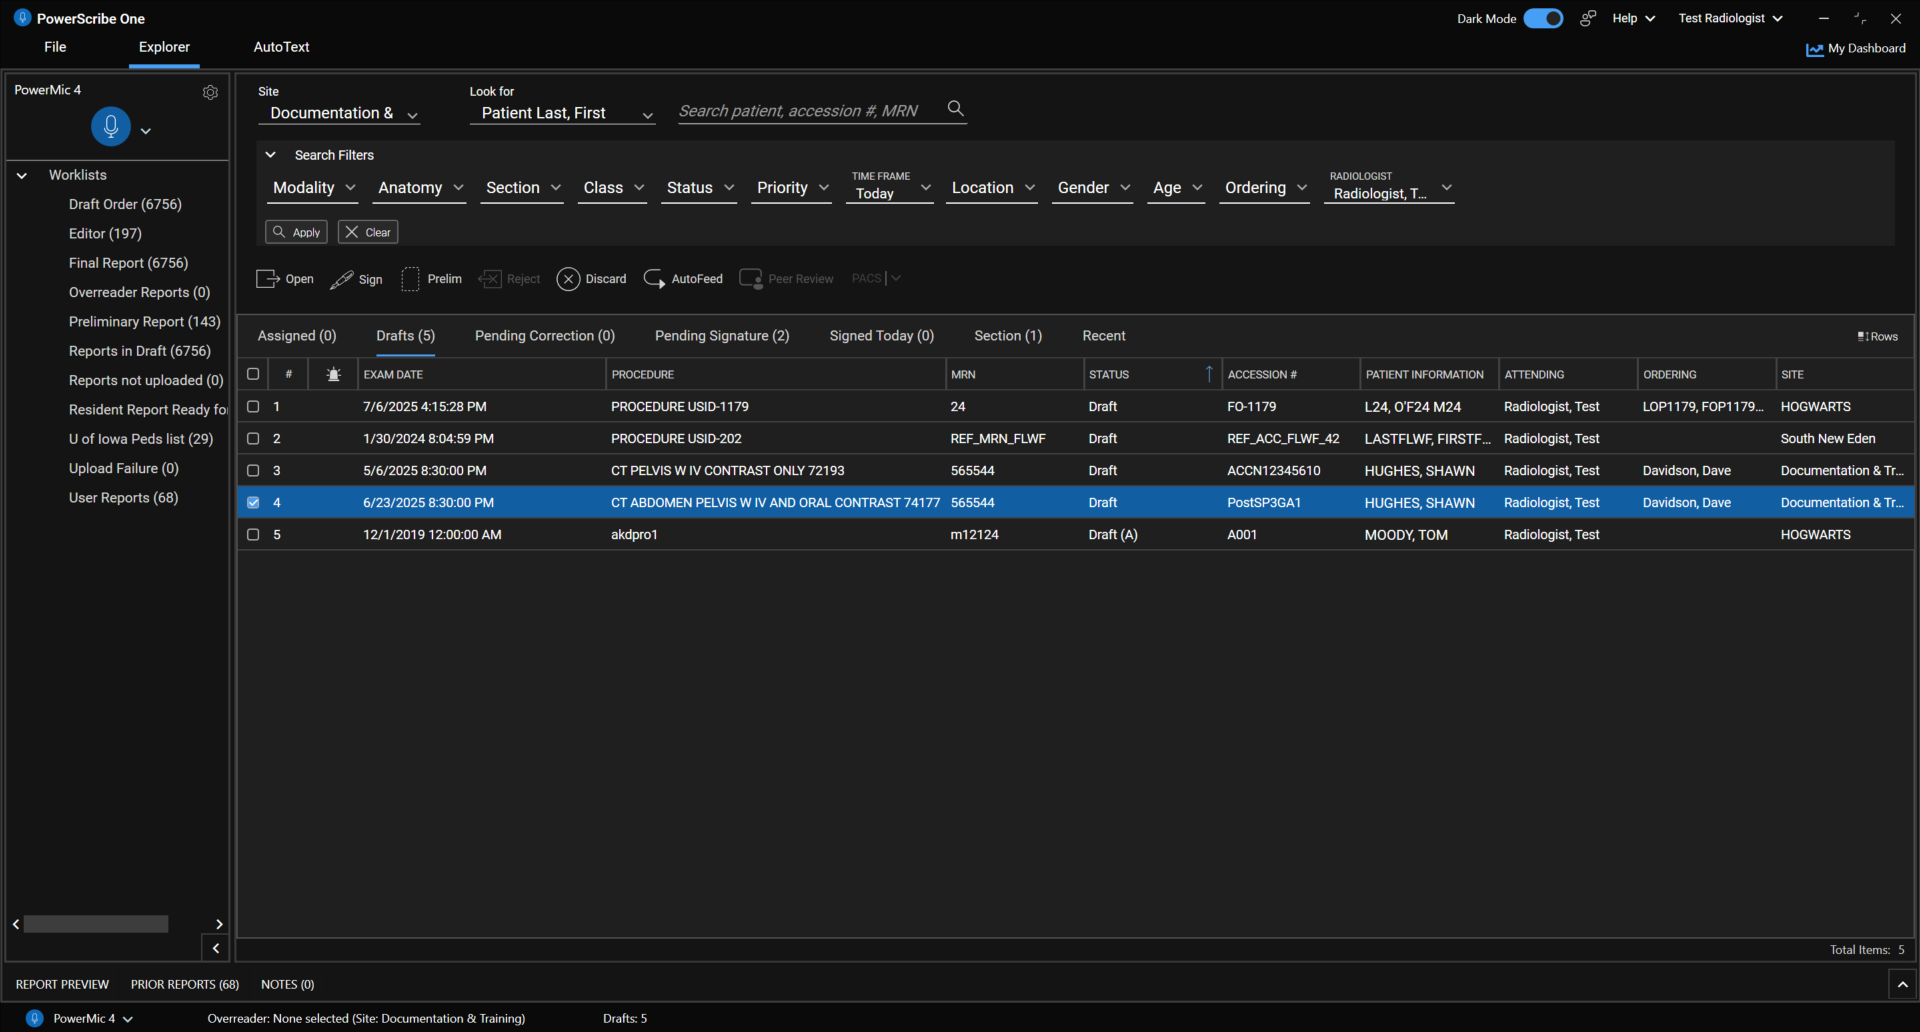Check row 2 PROCEDURE USID-202 checkbox
Viewport: 1920px width, 1032px height.
coord(253,439)
